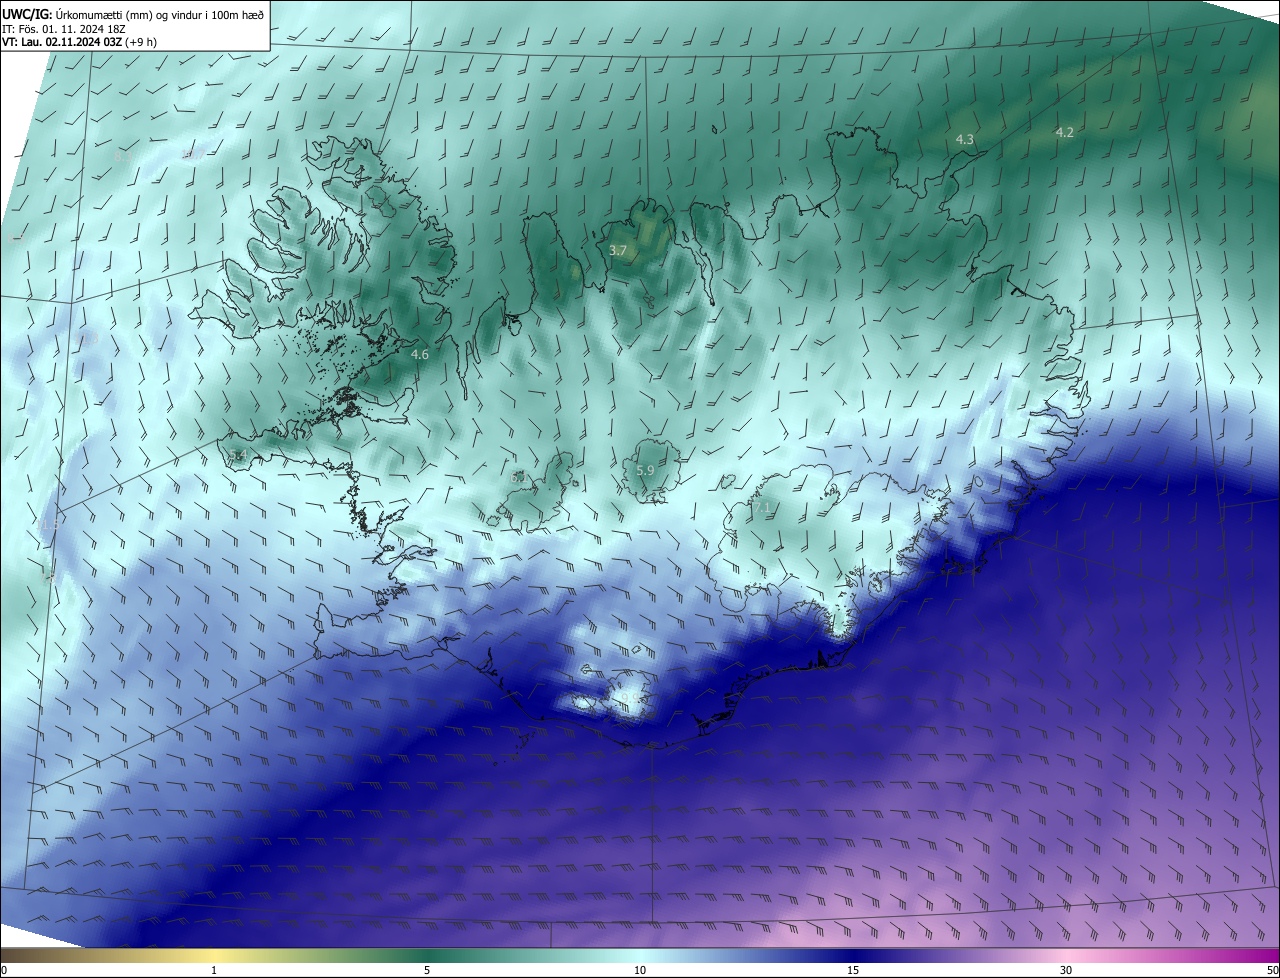This screenshot has width=1280, height=978.
Task: Click the 5.4 value on Snæfellsnes peninsula
Action: click(237, 456)
